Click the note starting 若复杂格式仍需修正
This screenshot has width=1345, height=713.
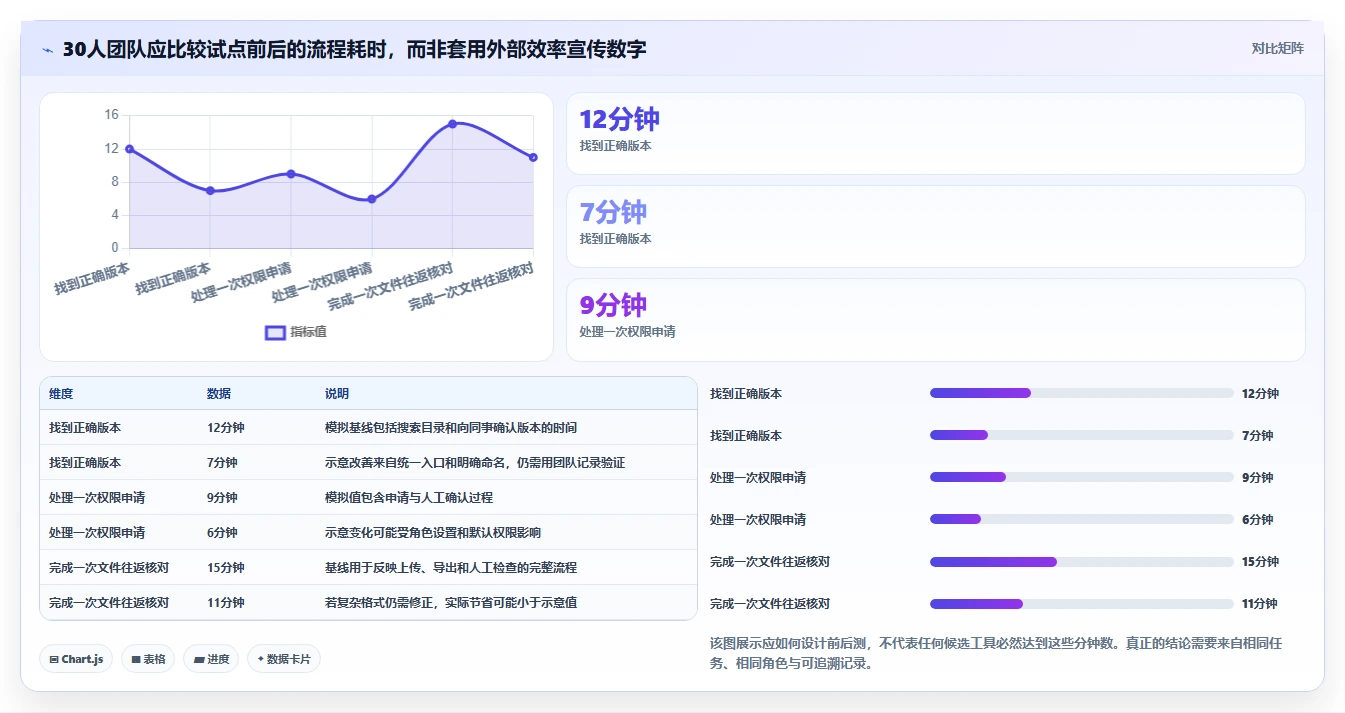[x=451, y=603]
